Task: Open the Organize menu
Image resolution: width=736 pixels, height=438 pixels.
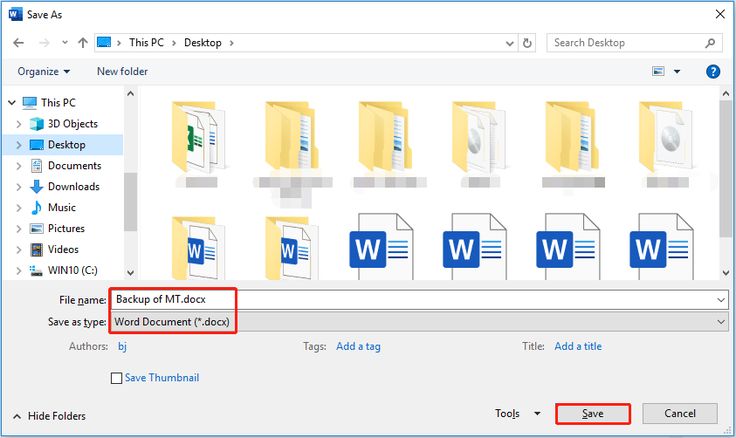Action: [44, 72]
